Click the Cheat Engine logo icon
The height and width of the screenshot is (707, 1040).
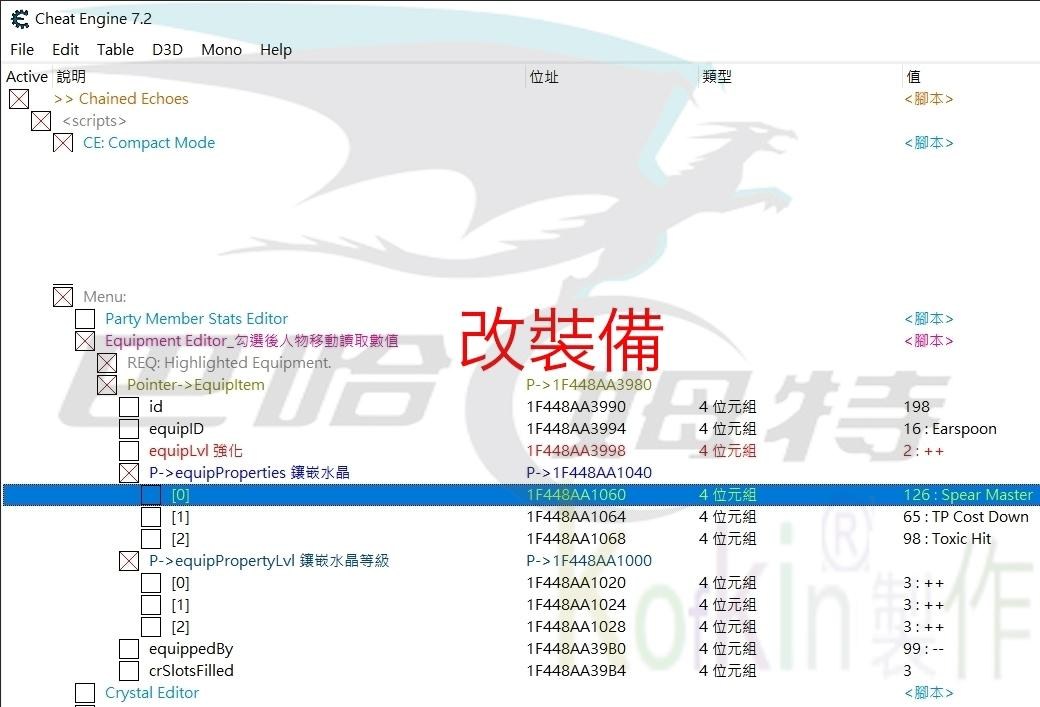19,18
